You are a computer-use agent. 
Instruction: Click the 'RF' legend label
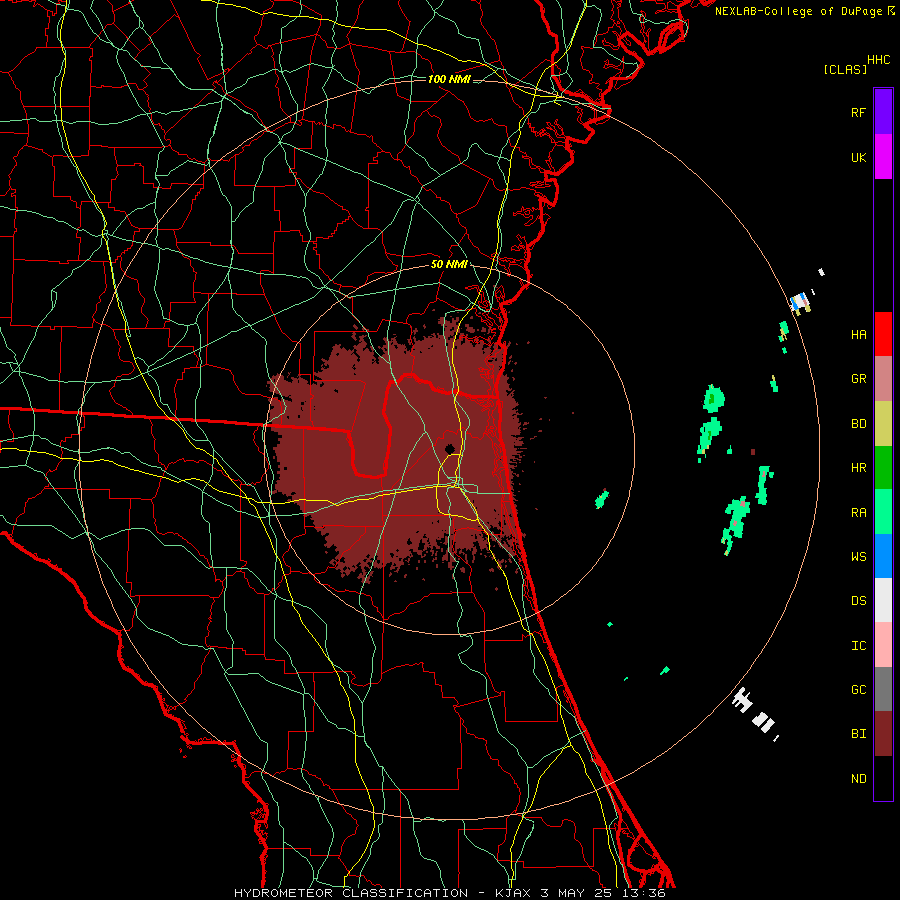[858, 112]
